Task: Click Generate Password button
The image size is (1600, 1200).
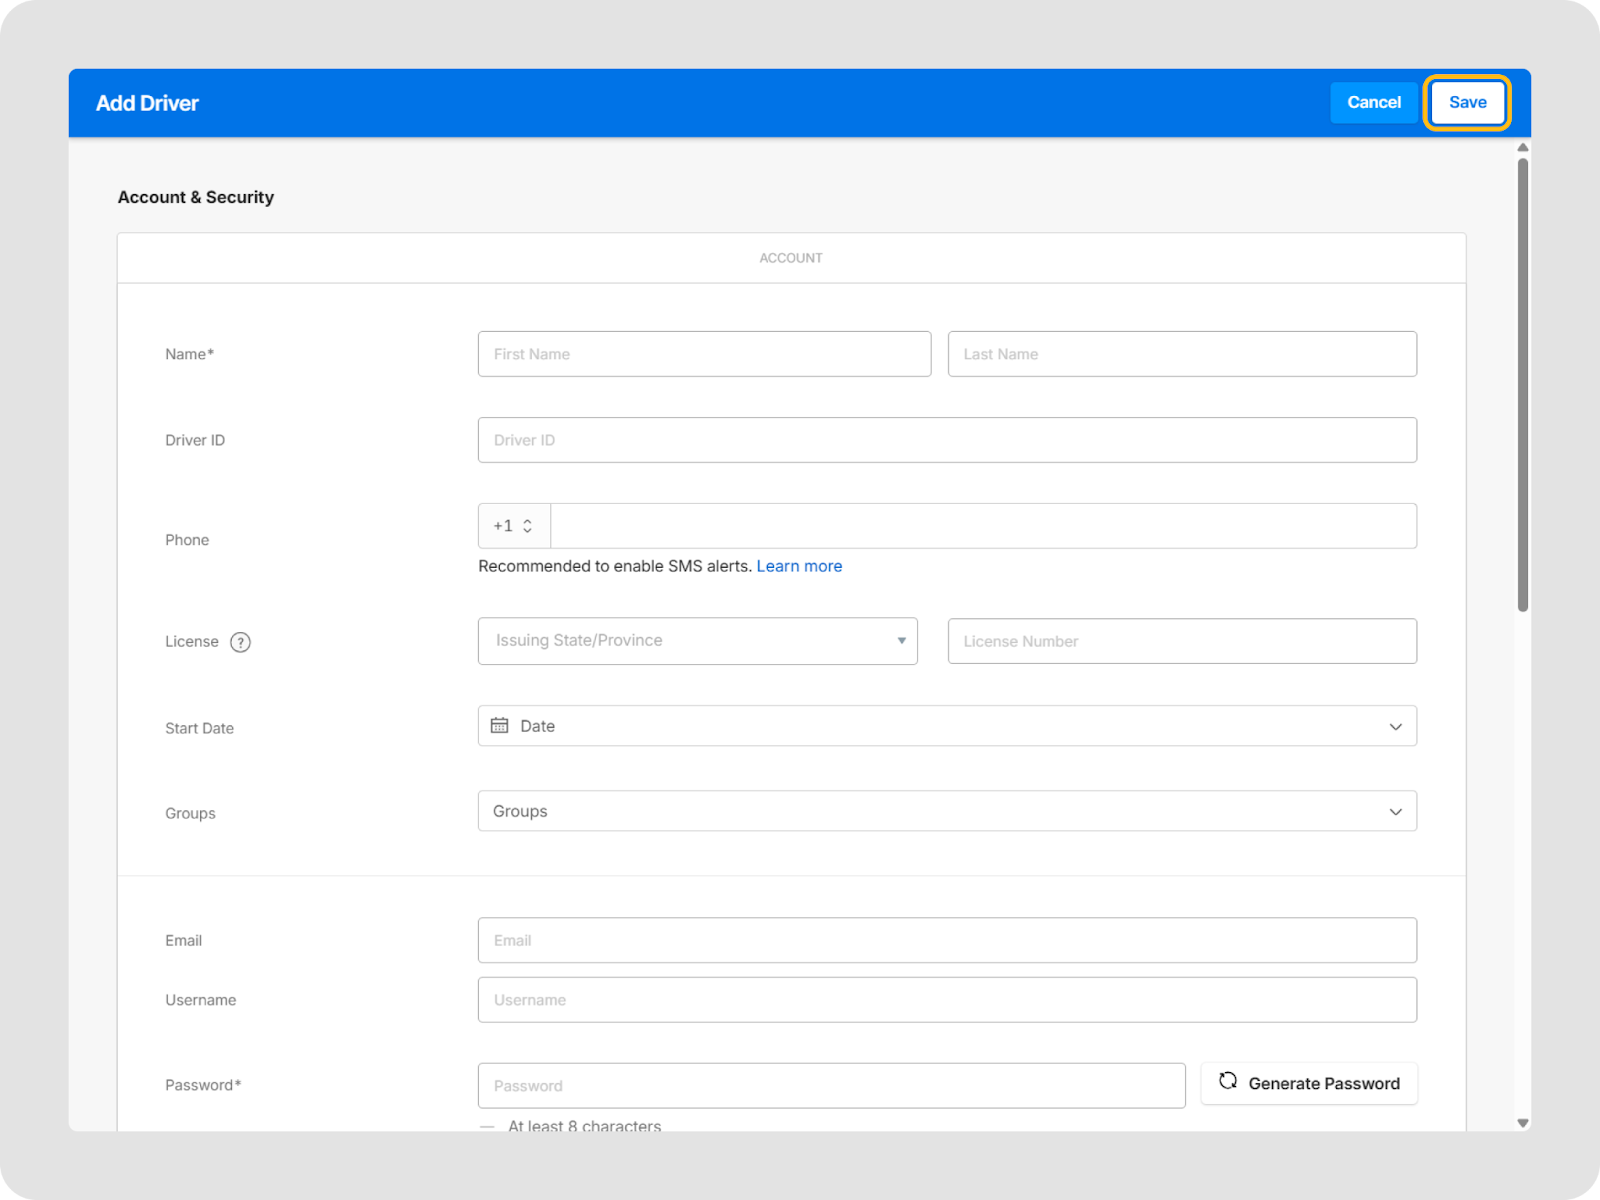Action: coord(1308,1084)
